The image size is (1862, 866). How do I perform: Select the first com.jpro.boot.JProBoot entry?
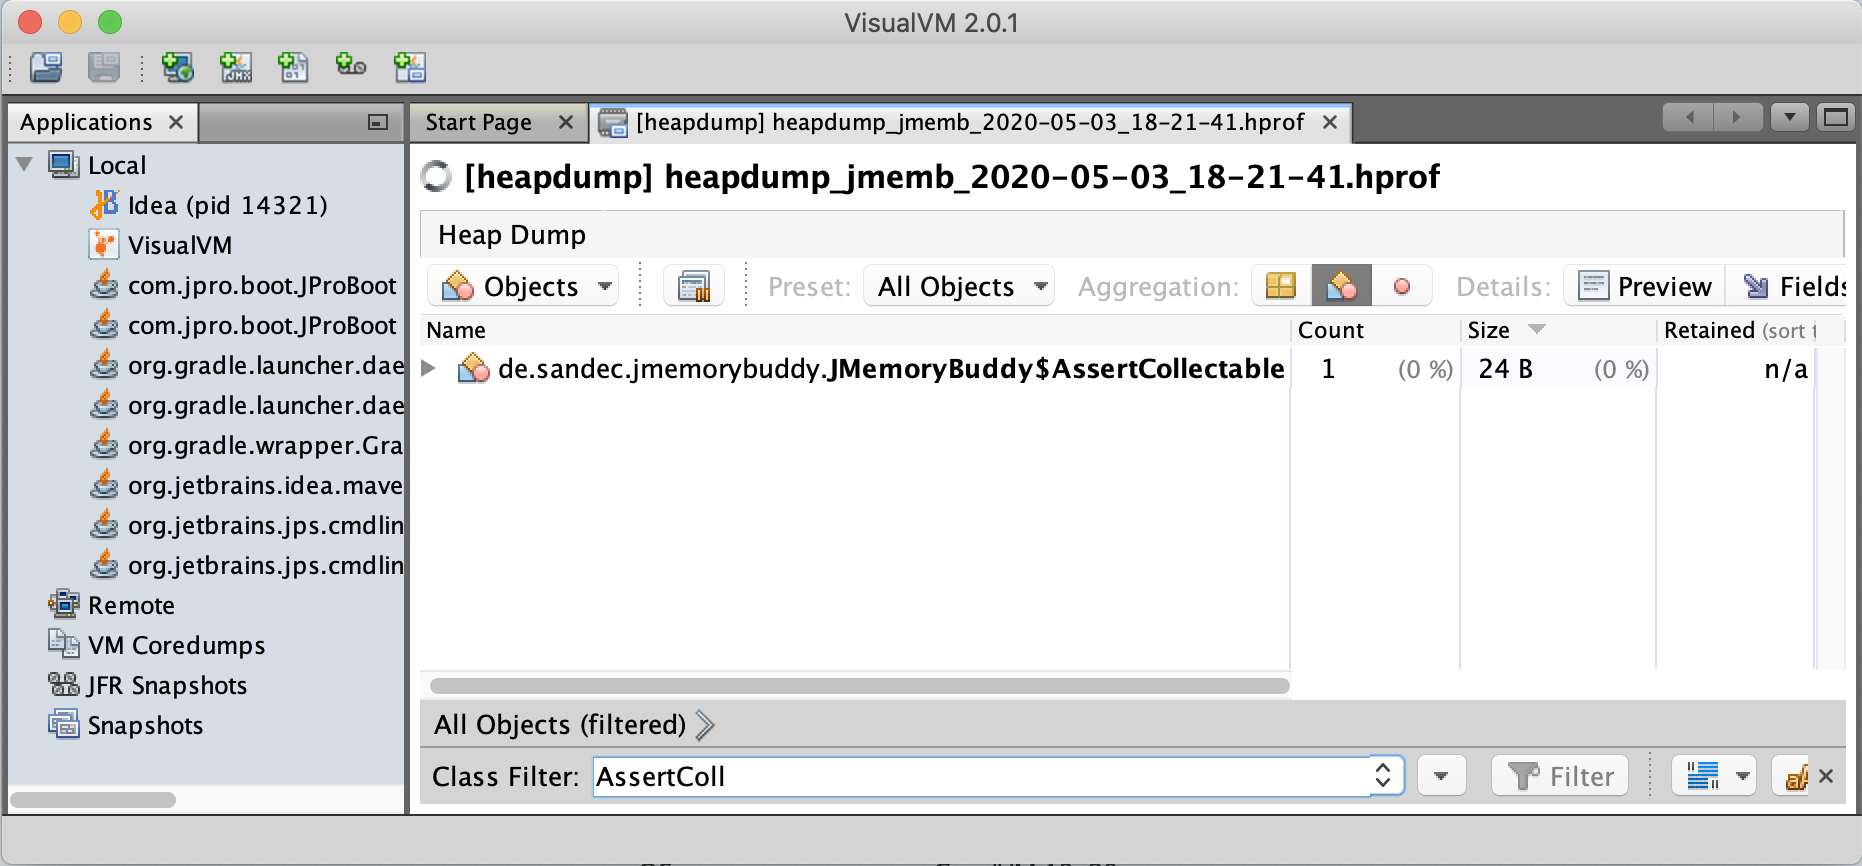[x=262, y=285]
